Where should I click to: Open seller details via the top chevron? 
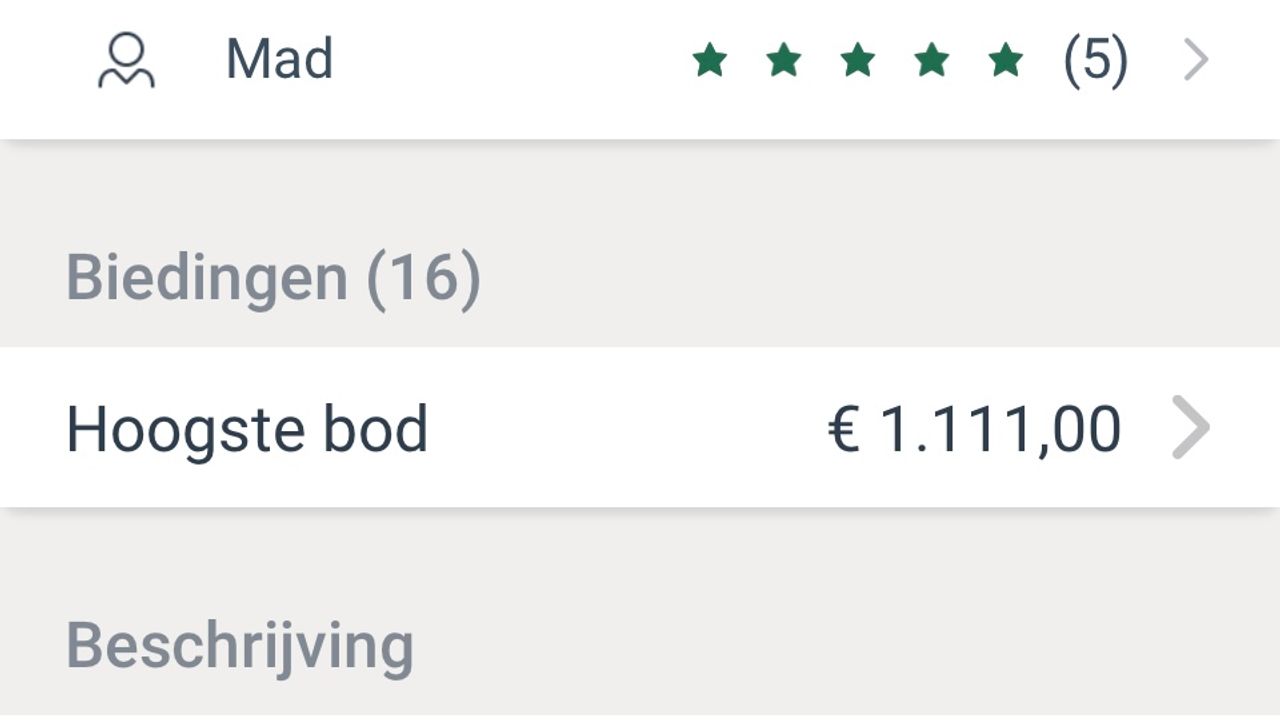click(x=1196, y=61)
